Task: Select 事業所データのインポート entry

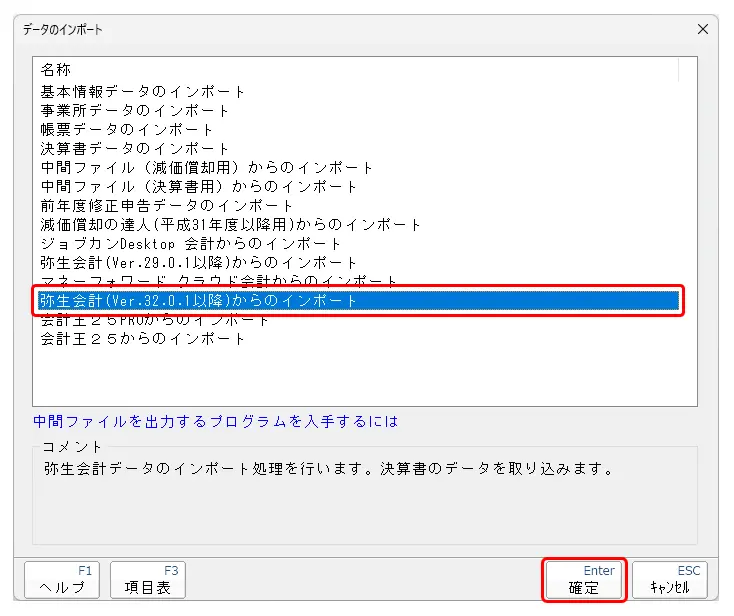Action: coord(135,110)
